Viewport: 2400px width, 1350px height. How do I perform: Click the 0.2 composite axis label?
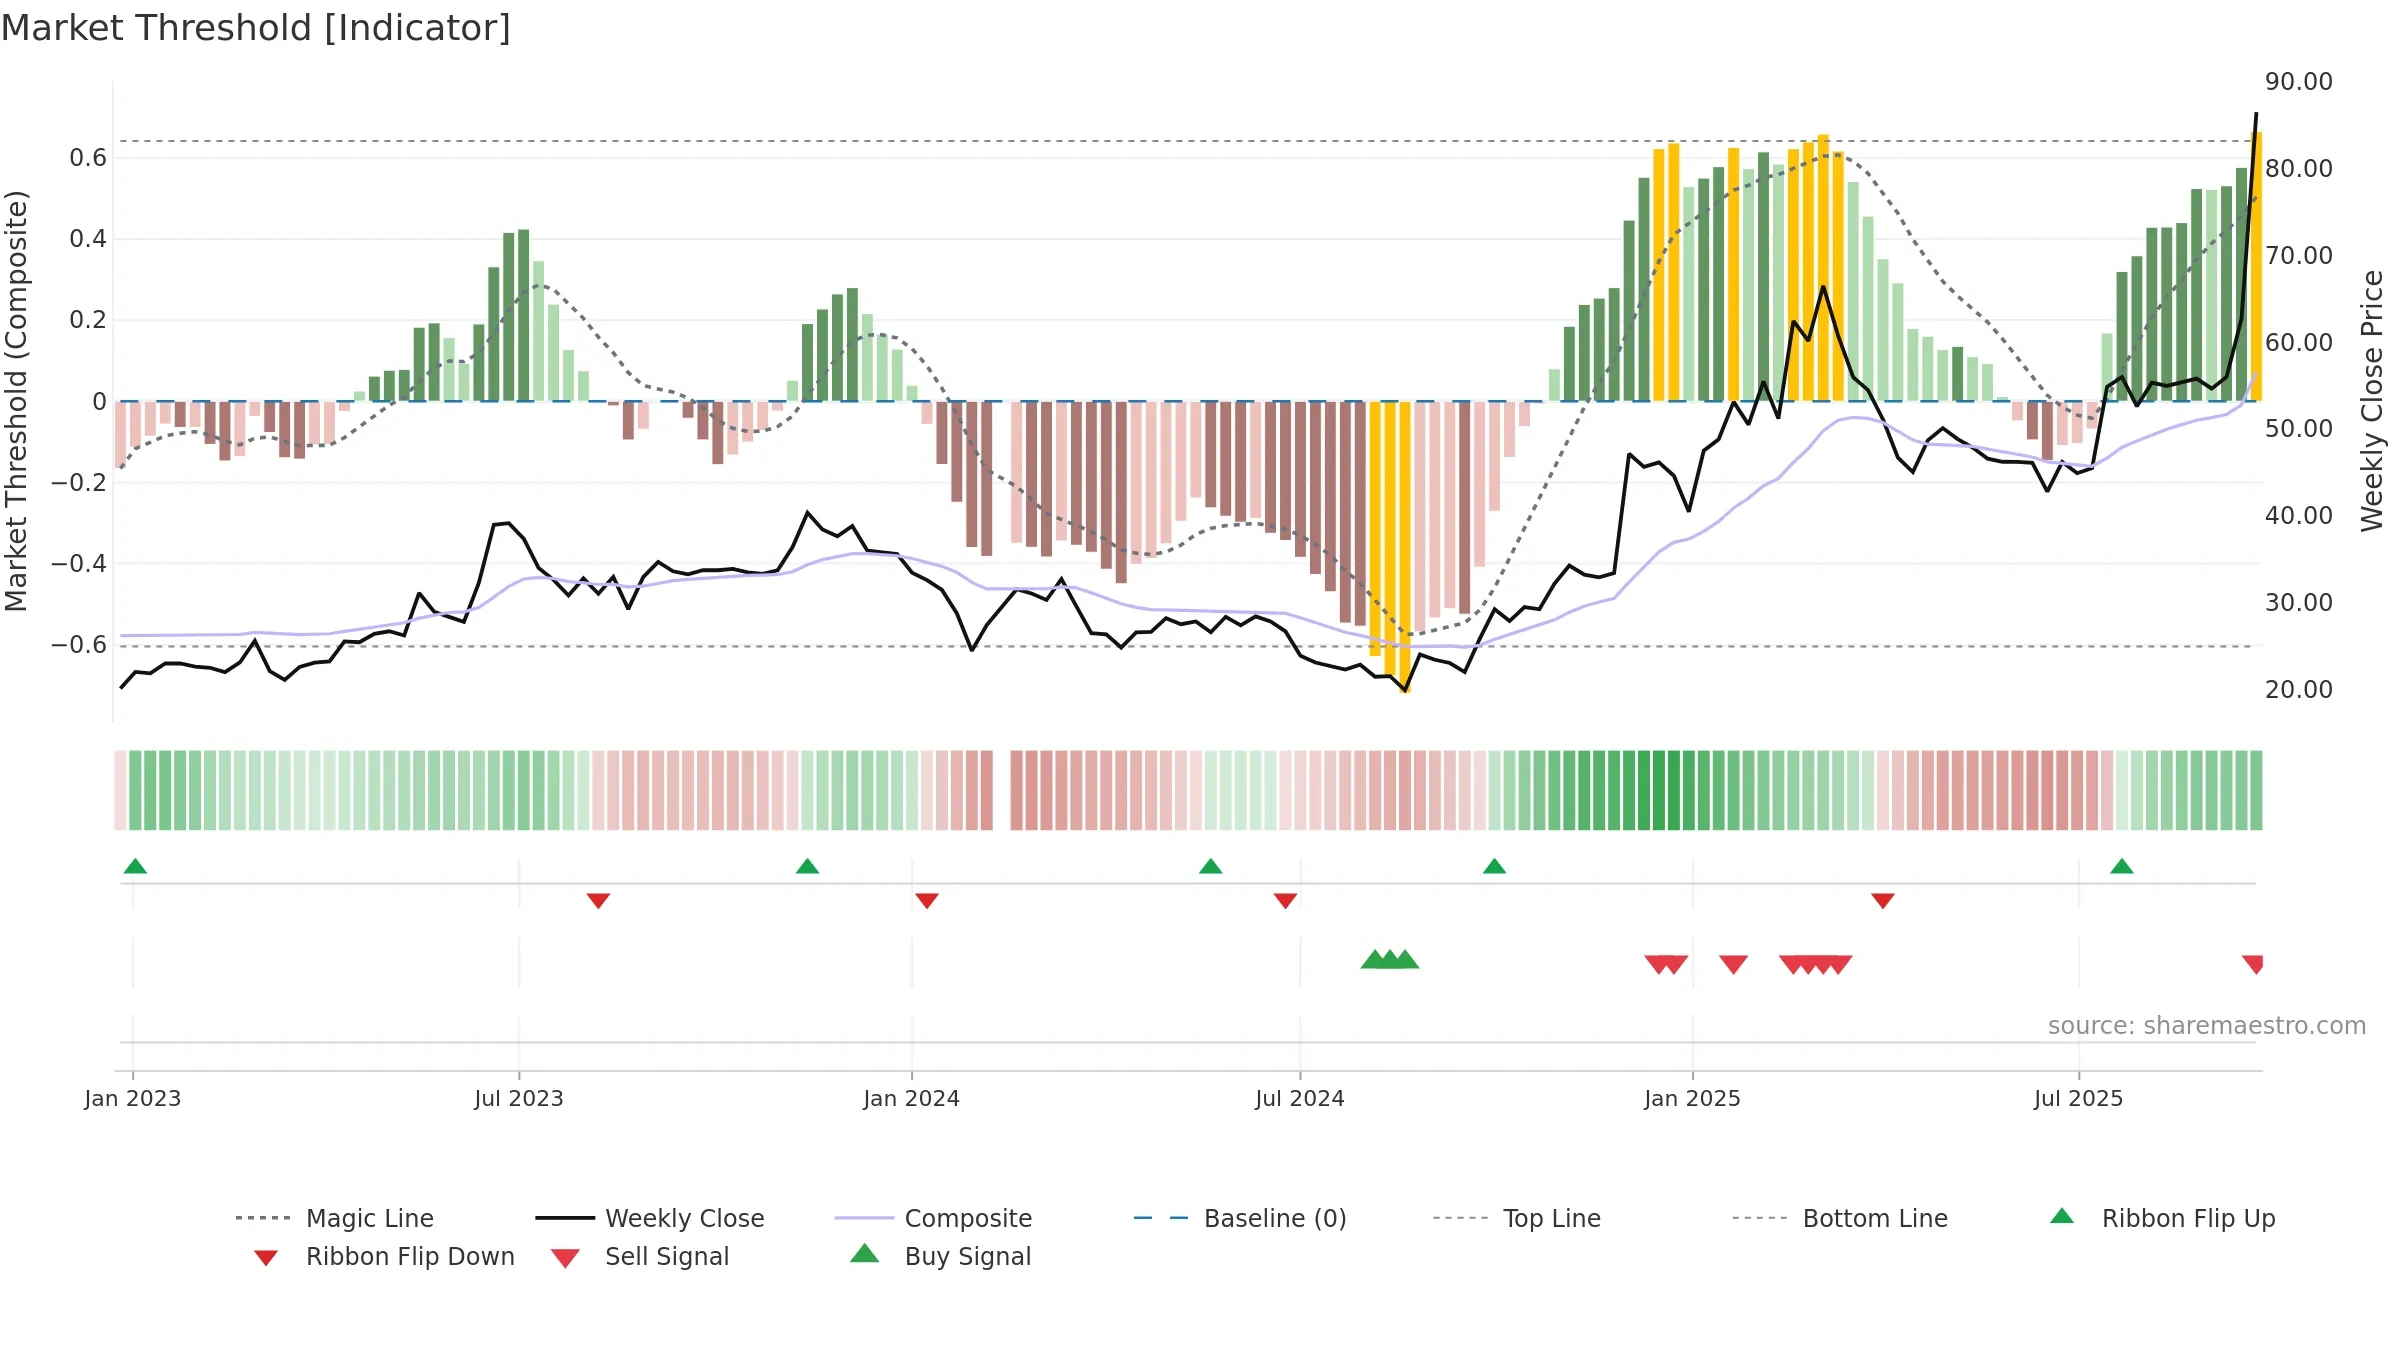tap(88, 320)
